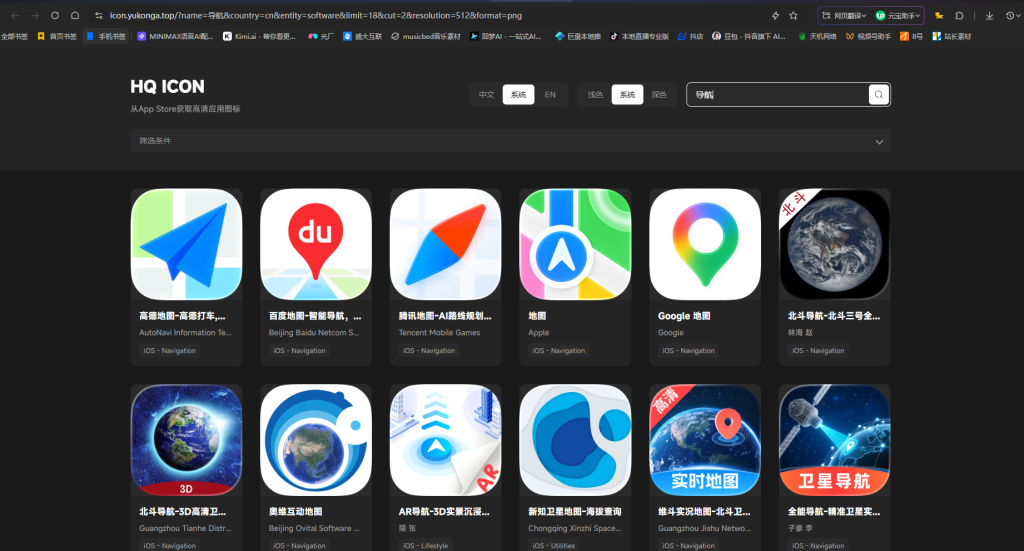Open the musicbed音乐素材 bookmark
This screenshot has height=551, width=1024.
(426, 37)
